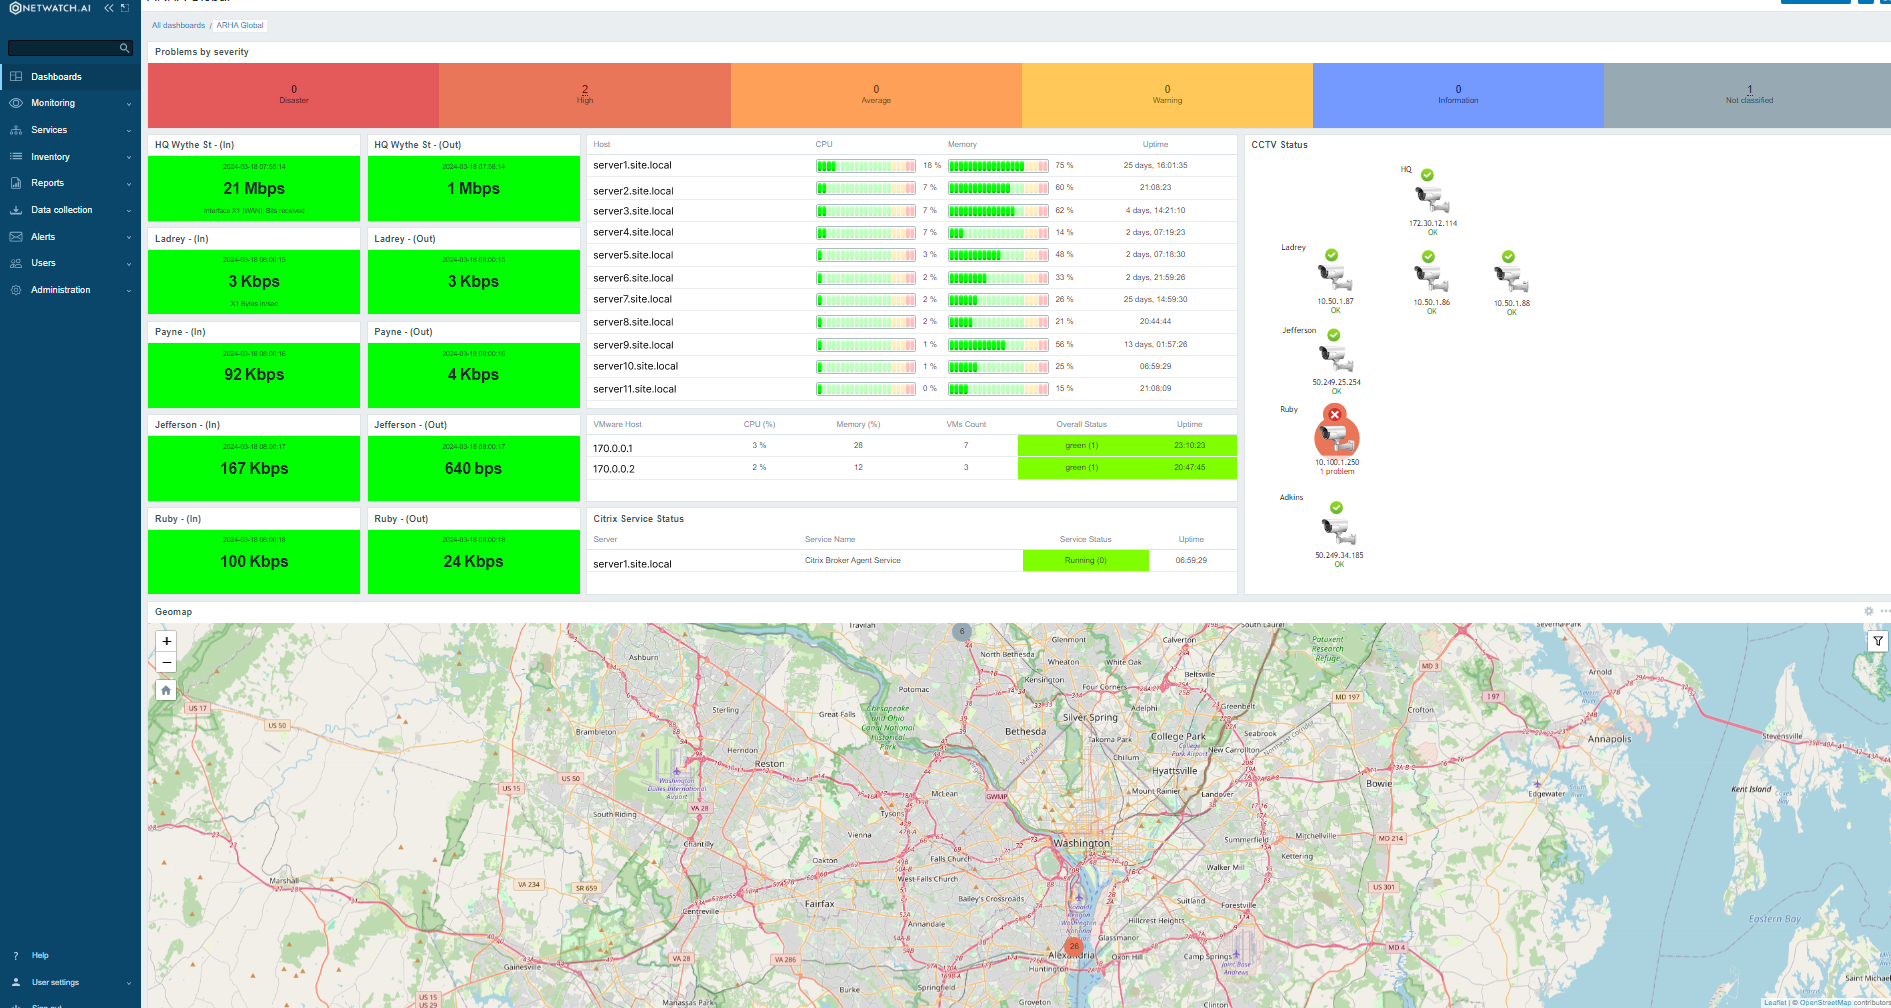Expand the Reports chevron arrow
Image resolution: width=1891 pixels, height=1008 pixels.
coord(129,184)
